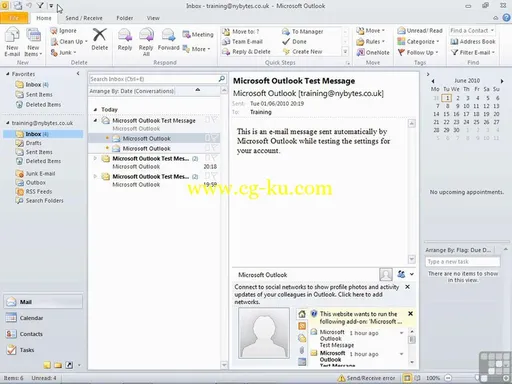Viewport: 512px width, 384px height.
Task: Open the Follow Up flag menu
Action: 418,52
